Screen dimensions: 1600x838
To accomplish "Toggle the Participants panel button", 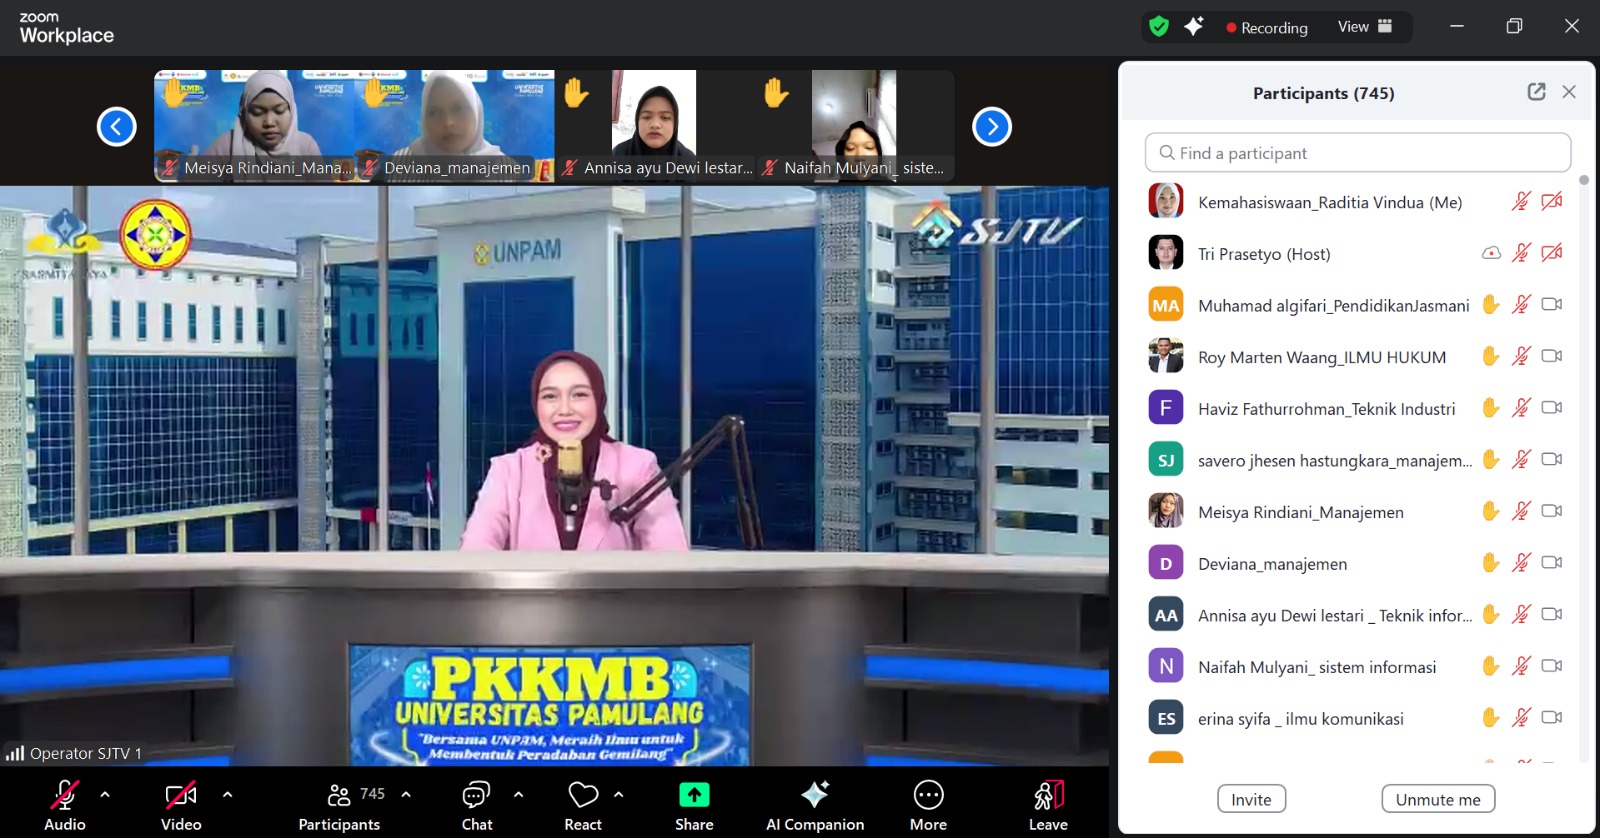I will click(x=339, y=805).
